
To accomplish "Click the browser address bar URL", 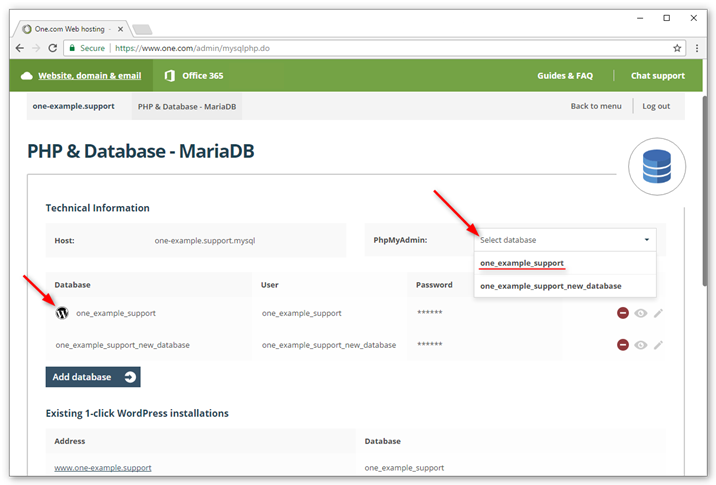I will [192, 48].
